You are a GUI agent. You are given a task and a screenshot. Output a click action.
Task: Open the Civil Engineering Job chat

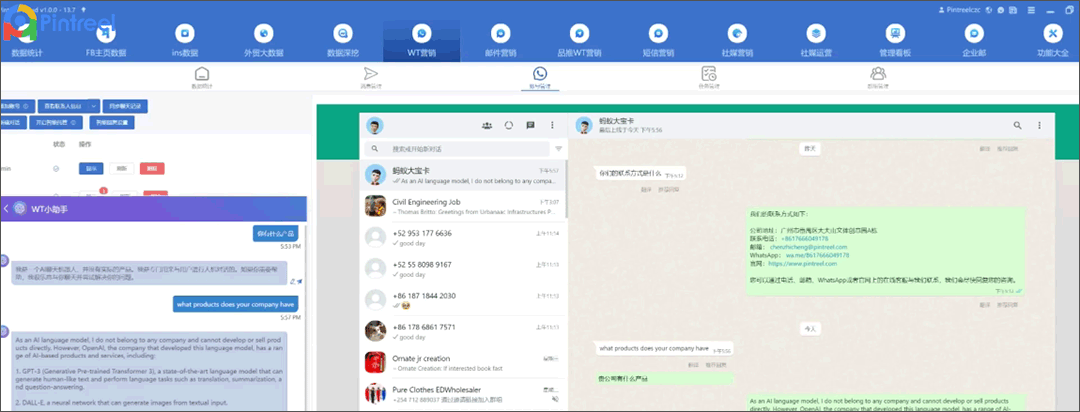(461, 207)
